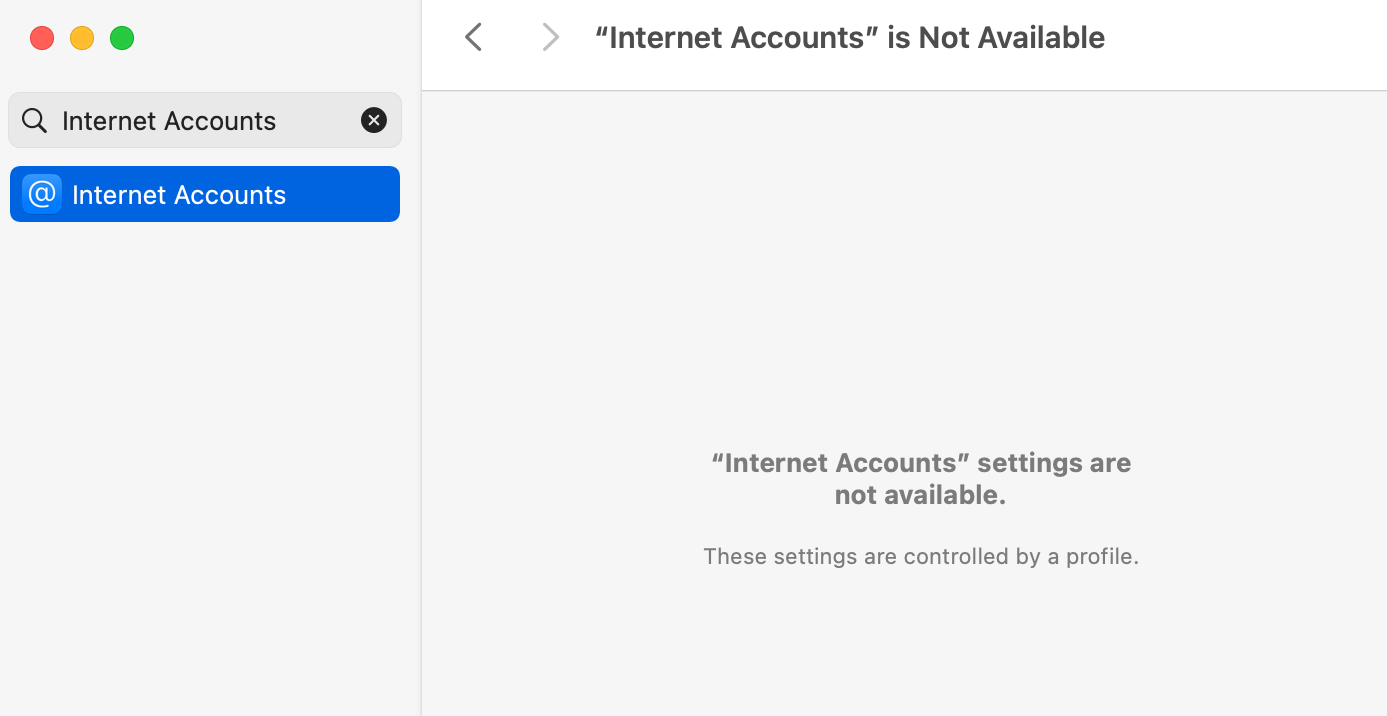Click the "Internet Accounts" is Not Available title
Image resolution: width=1387 pixels, height=716 pixels.
pyautogui.click(x=850, y=38)
